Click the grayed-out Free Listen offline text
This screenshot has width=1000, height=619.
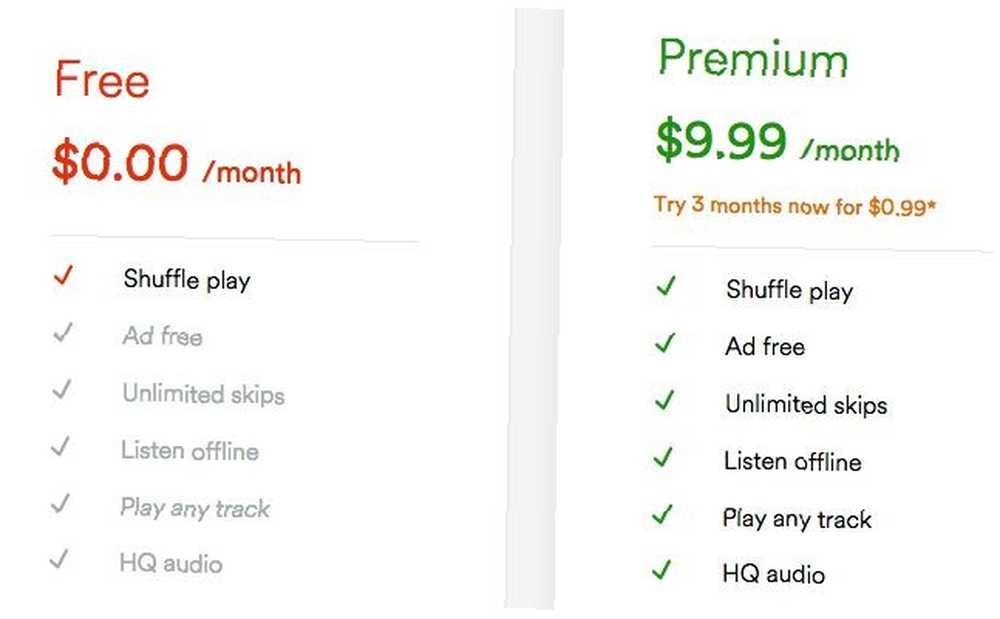click(x=190, y=451)
